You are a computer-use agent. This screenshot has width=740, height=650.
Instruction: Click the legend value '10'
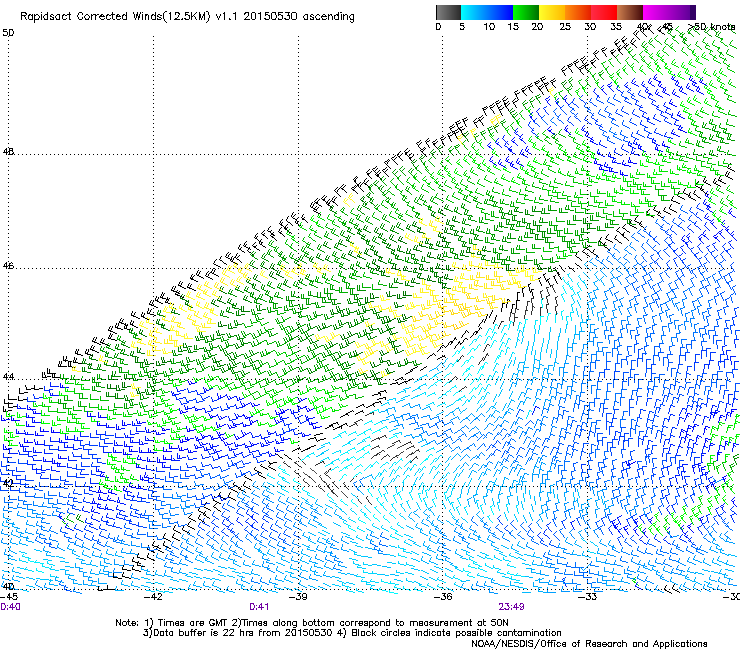[489, 27]
